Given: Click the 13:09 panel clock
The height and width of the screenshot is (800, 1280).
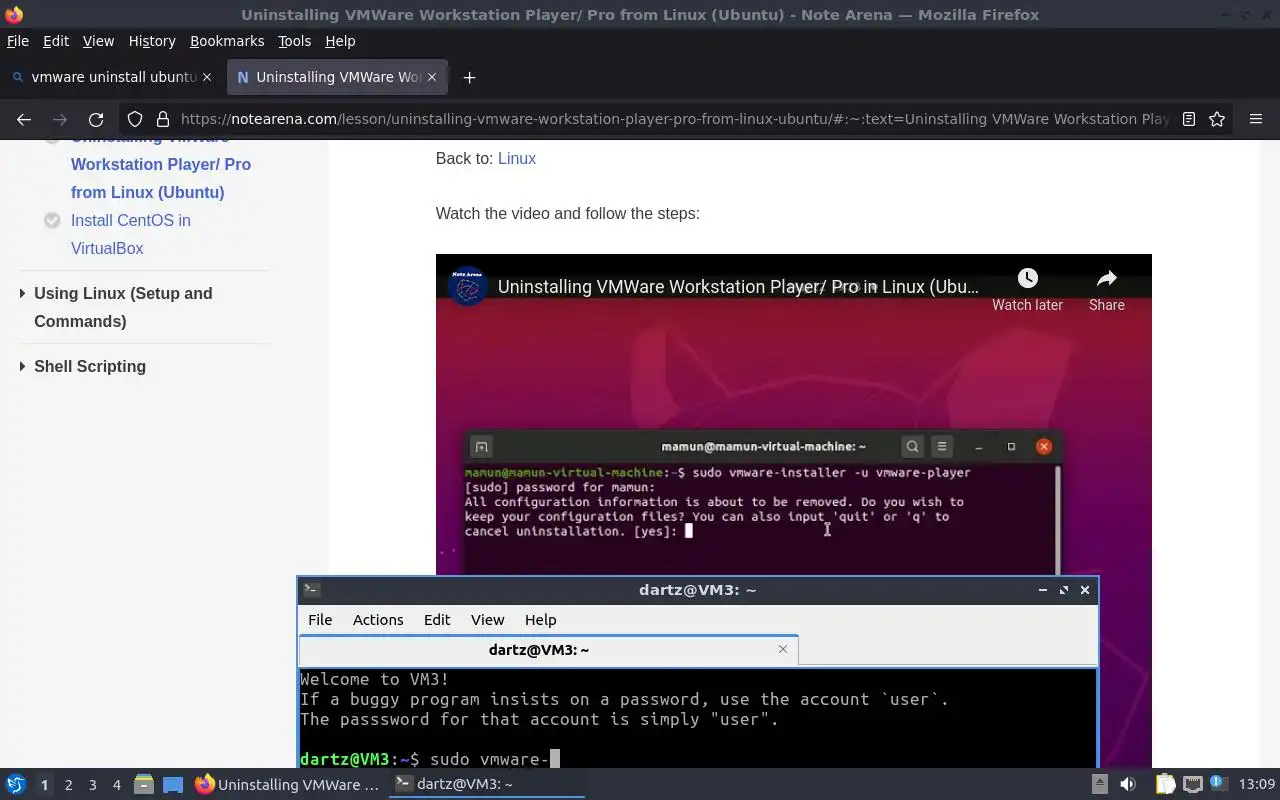Looking at the screenshot, I should 1257,784.
